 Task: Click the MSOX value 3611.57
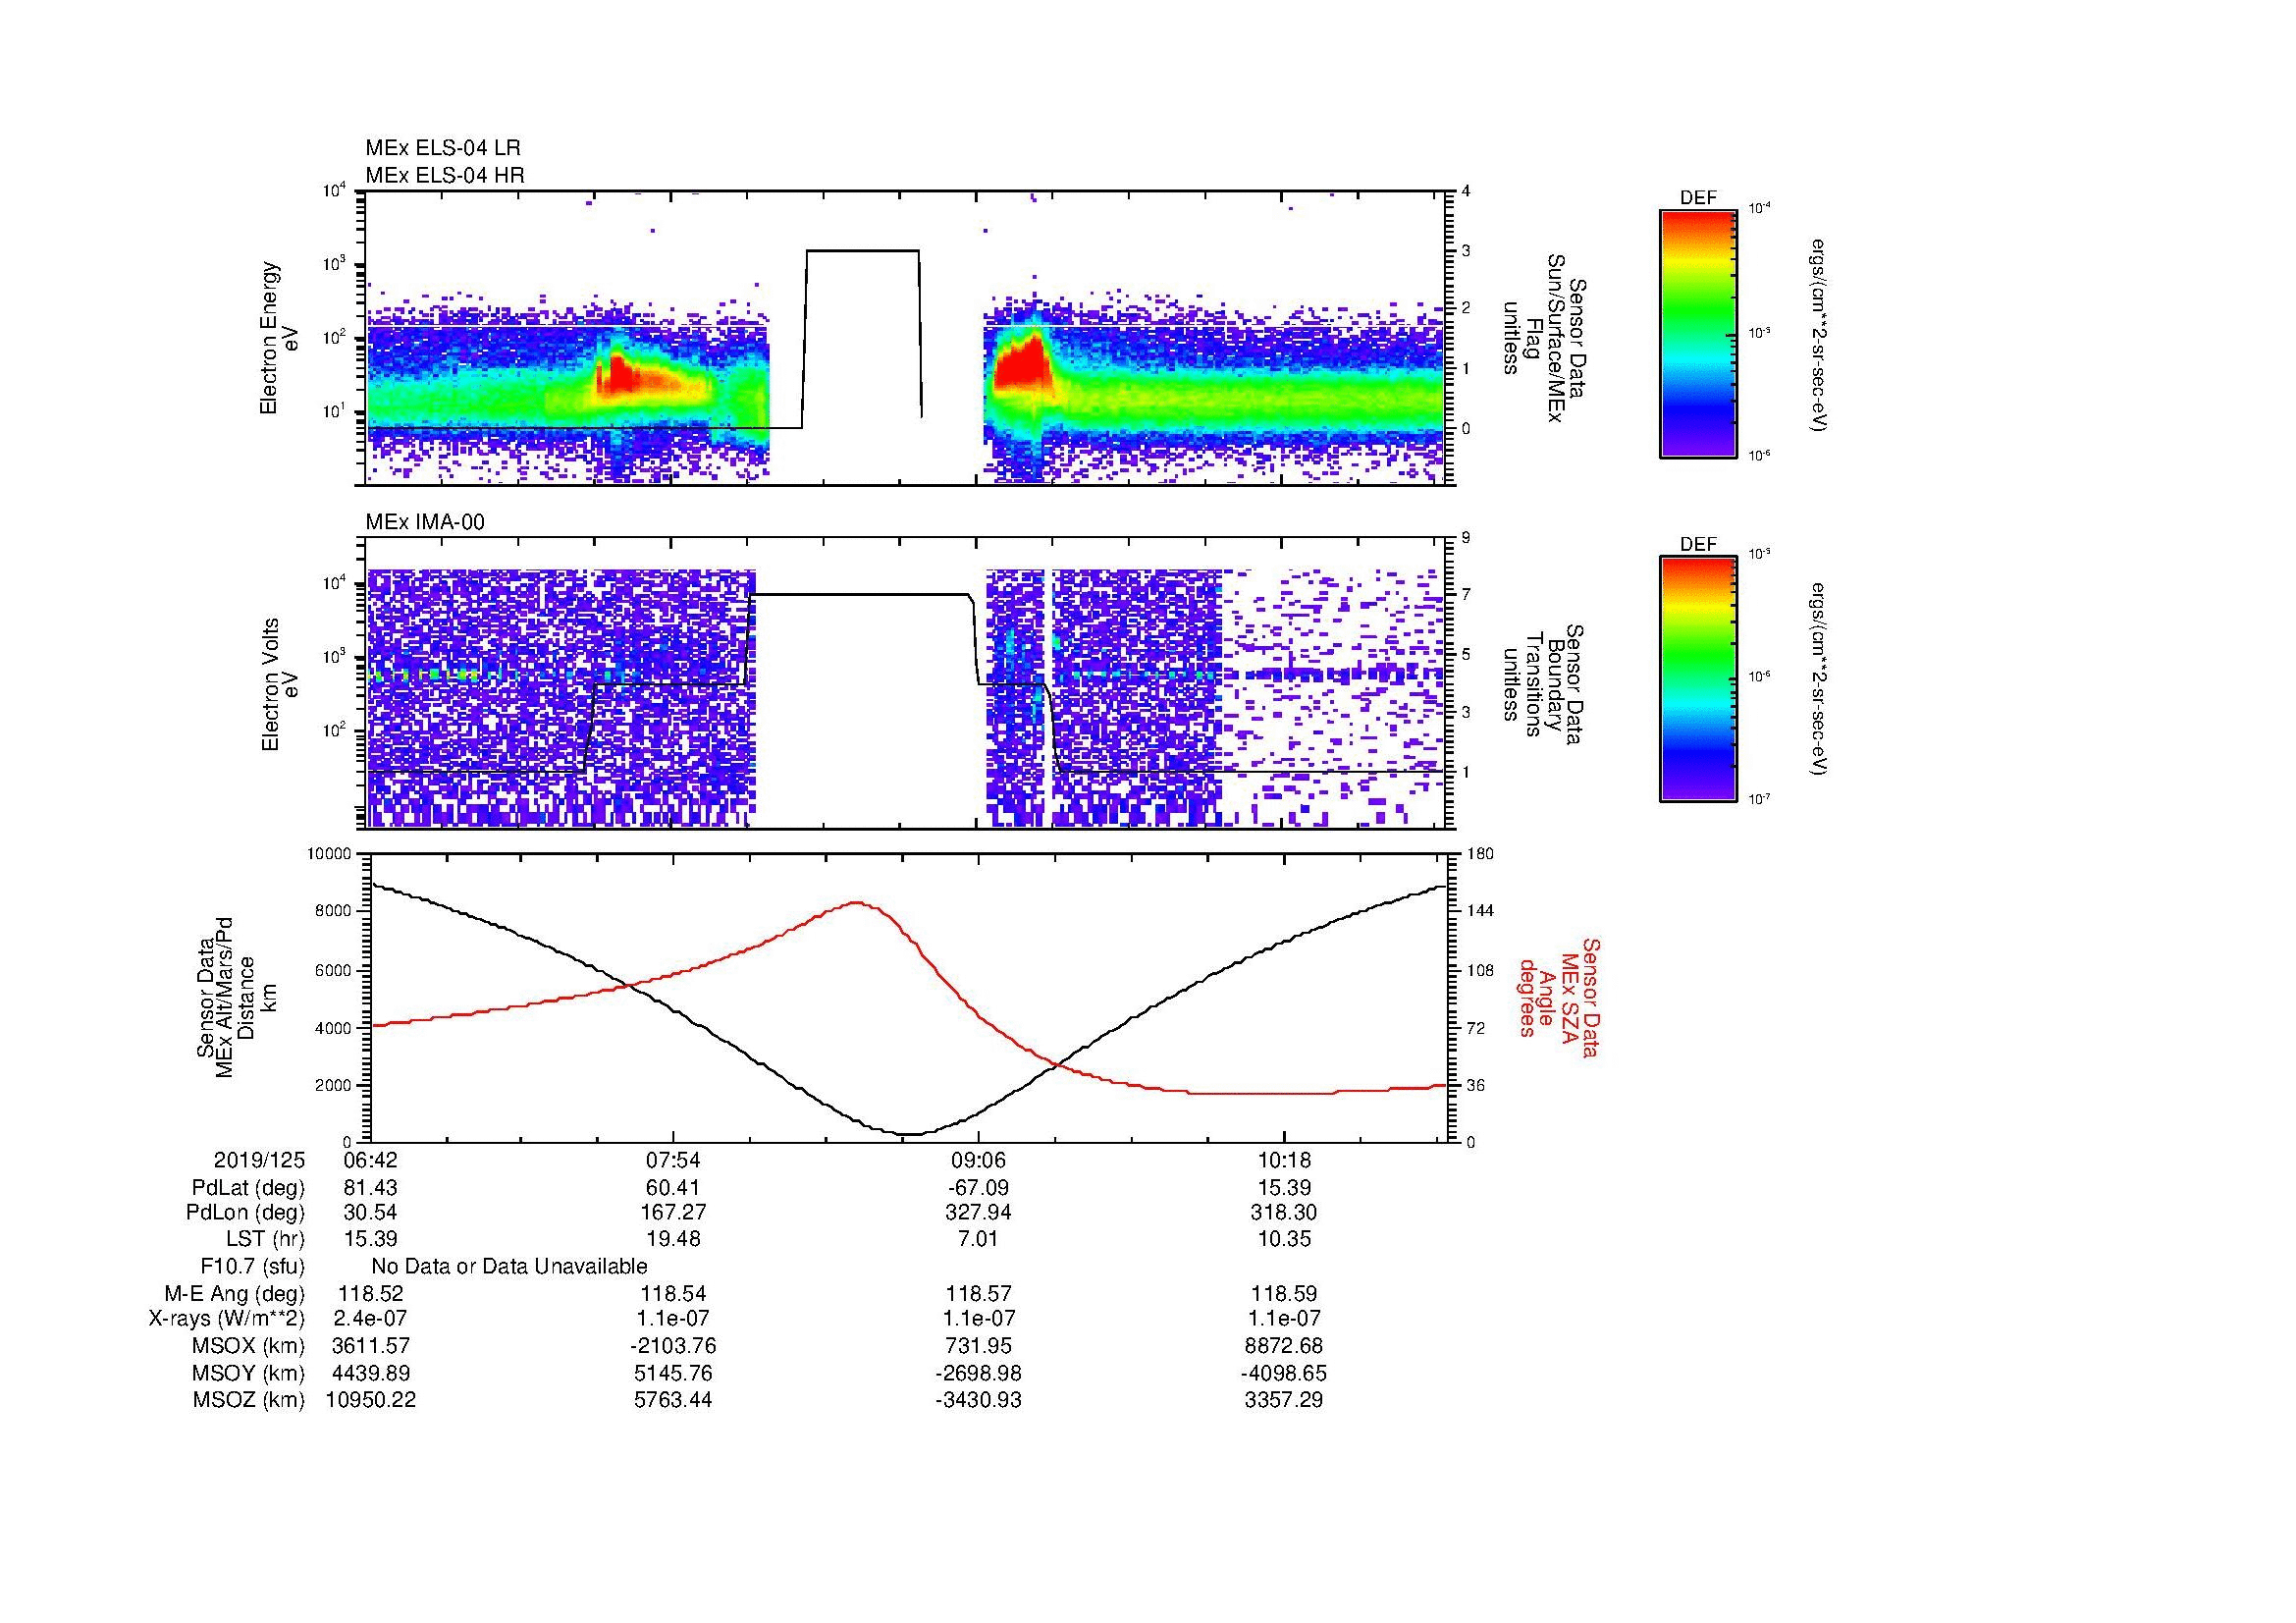pyautogui.click(x=370, y=1346)
